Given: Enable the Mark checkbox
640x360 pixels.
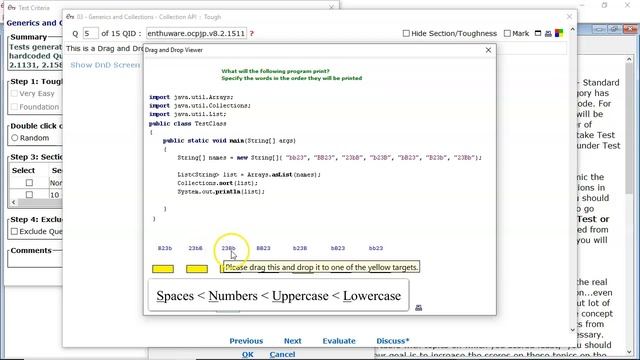Looking at the screenshot, I should point(507,33).
